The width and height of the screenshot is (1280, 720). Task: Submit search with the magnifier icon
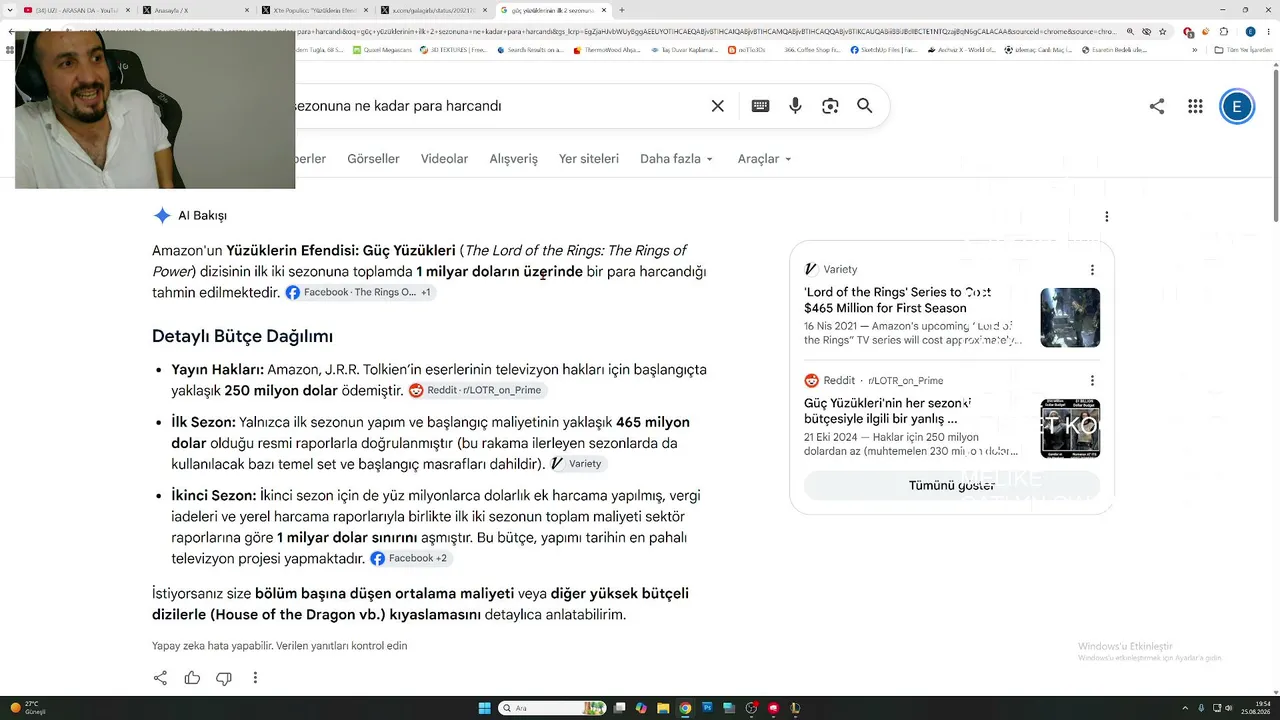(x=865, y=106)
